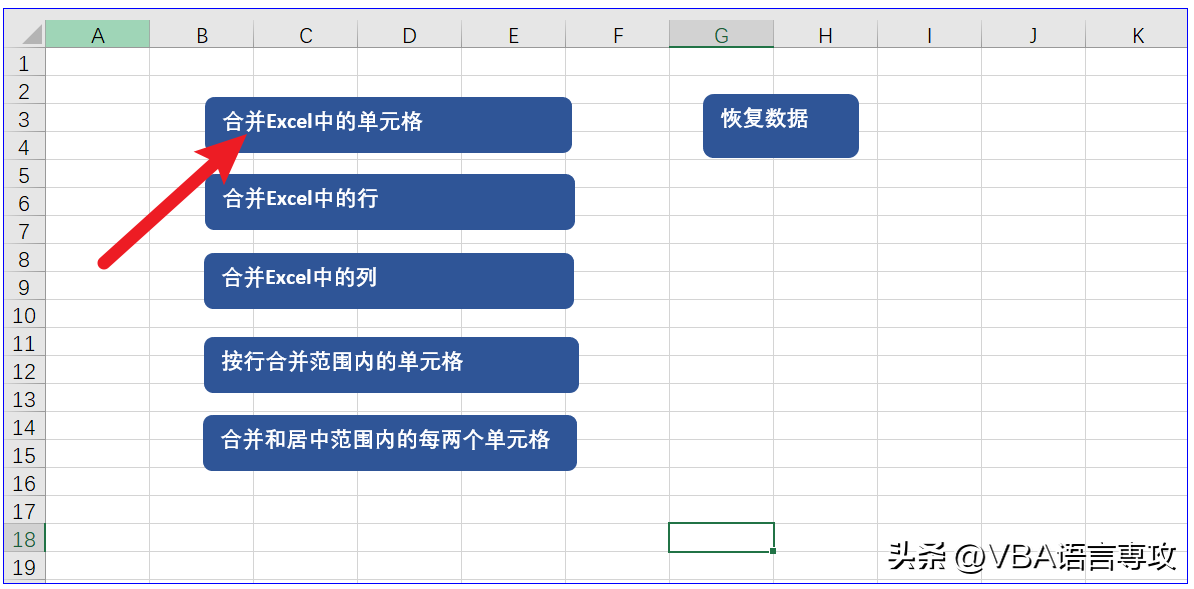
Task: Select column G header
Action: click(722, 34)
